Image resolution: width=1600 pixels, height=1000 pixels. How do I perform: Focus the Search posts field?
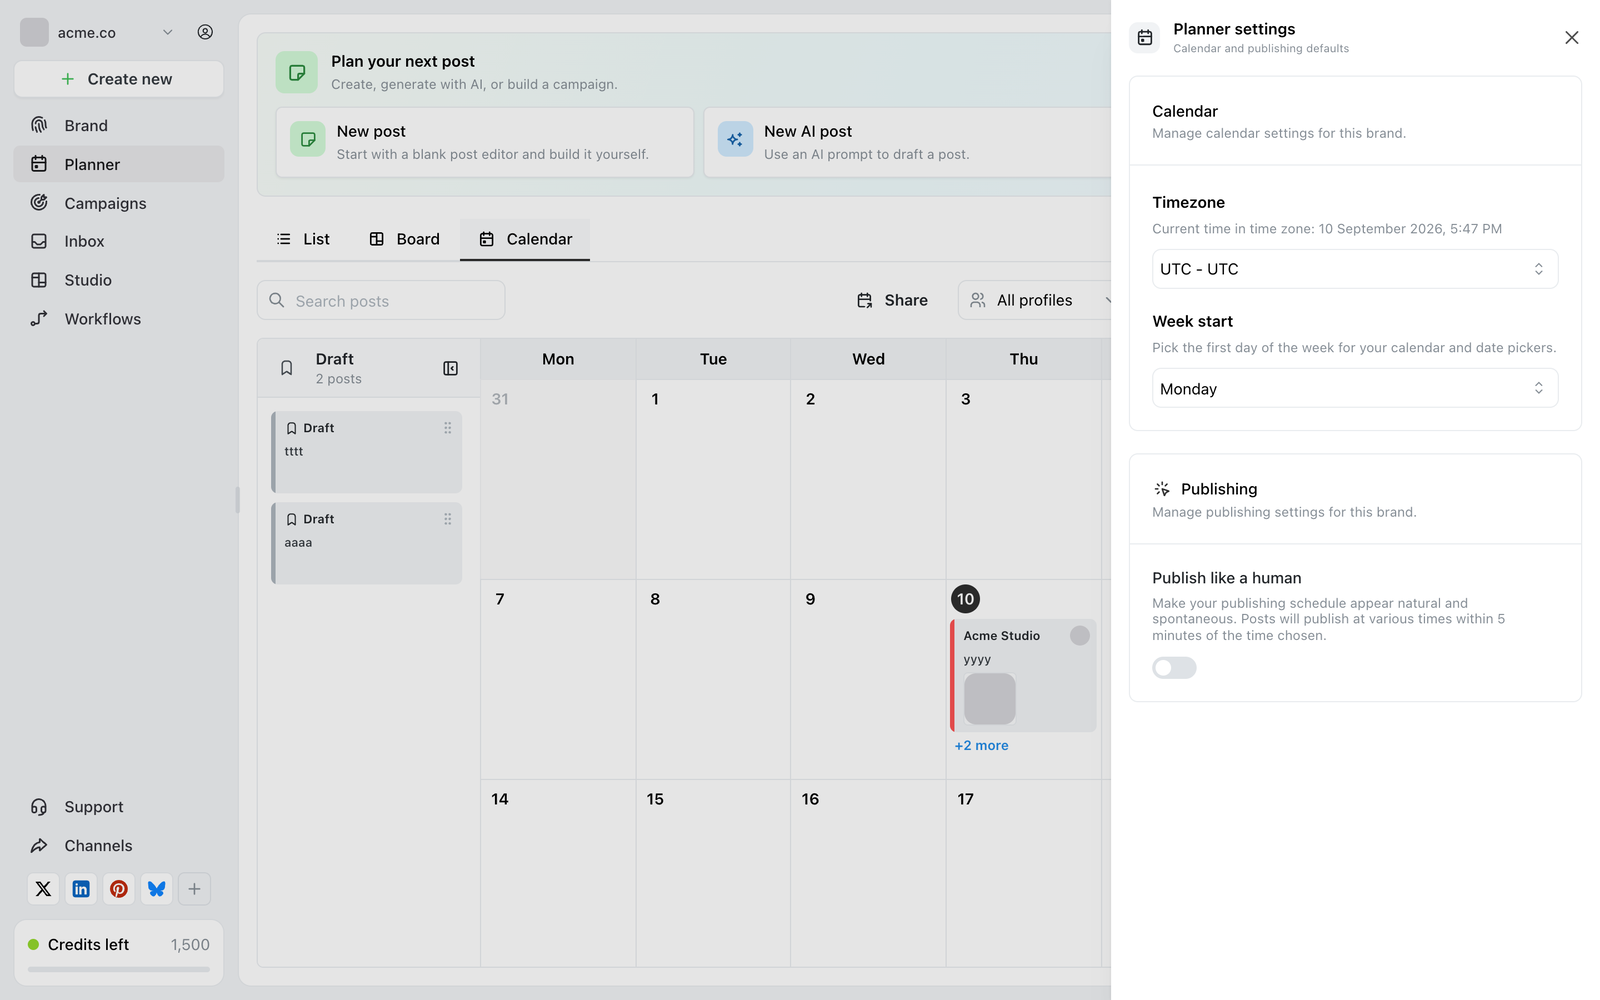click(381, 300)
